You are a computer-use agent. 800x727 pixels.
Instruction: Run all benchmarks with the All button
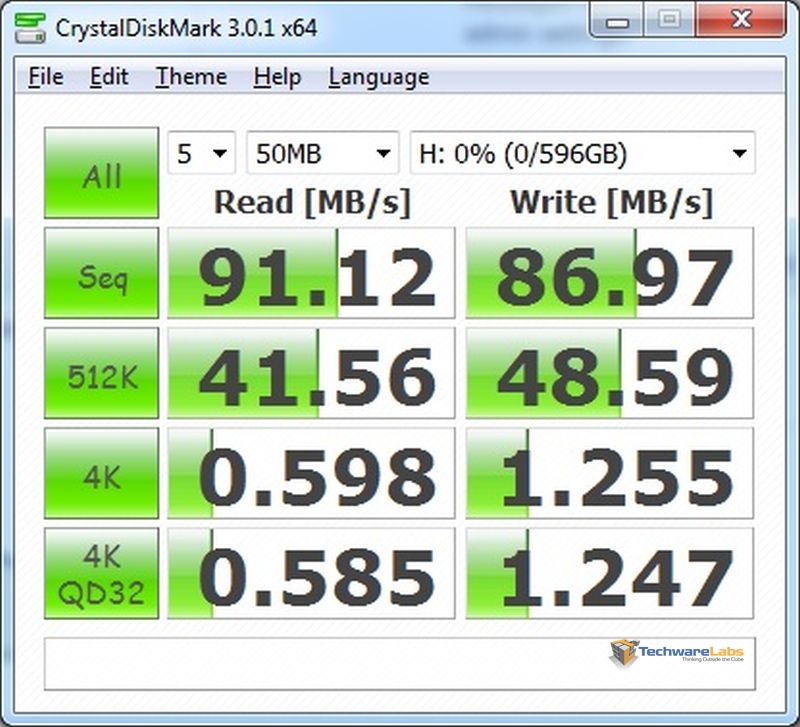[x=102, y=173]
